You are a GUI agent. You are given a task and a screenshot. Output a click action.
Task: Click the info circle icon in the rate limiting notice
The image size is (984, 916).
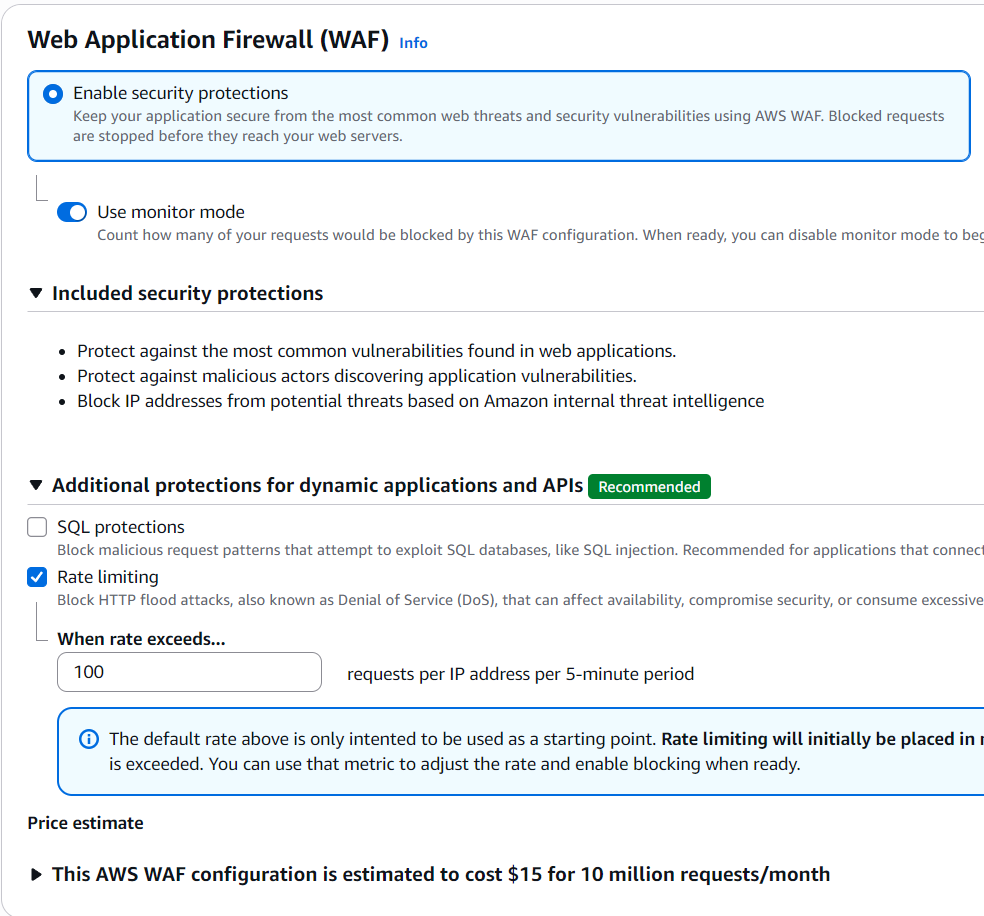[89, 739]
